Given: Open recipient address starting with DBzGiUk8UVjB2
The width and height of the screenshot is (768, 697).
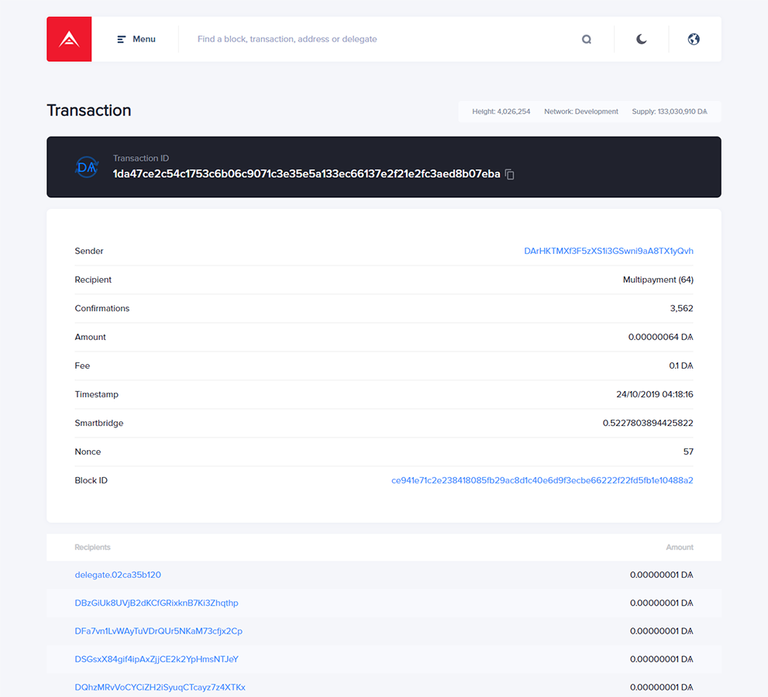Looking at the screenshot, I should point(156,603).
